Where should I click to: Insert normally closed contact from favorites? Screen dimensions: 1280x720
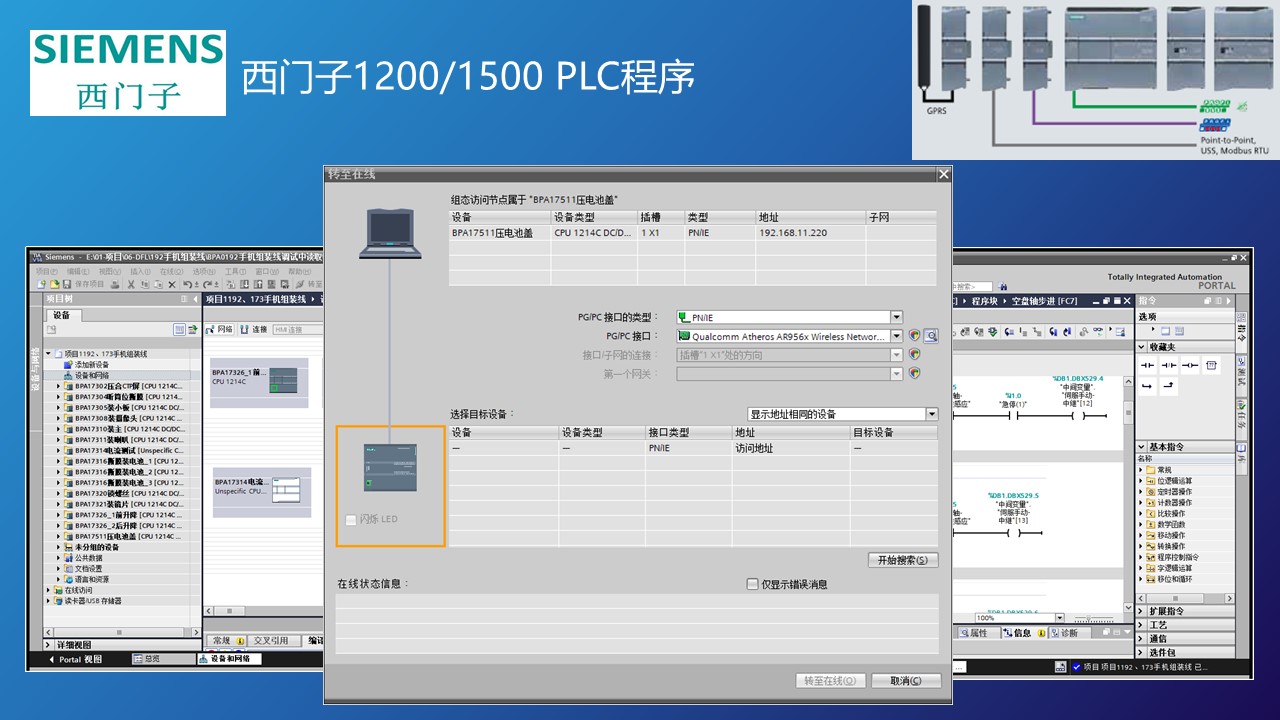pos(1168,366)
